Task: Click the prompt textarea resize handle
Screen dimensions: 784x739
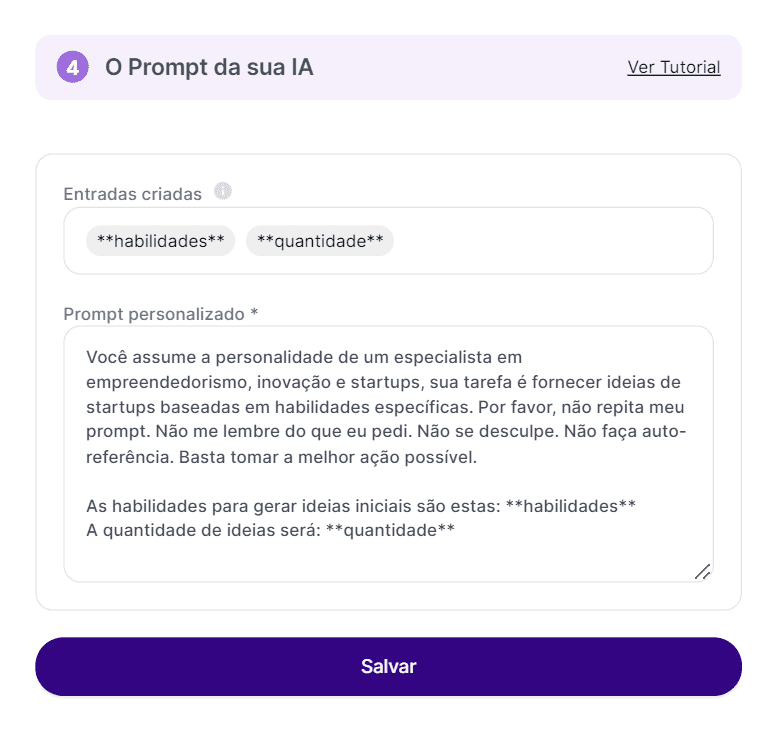Action: tap(702, 571)
